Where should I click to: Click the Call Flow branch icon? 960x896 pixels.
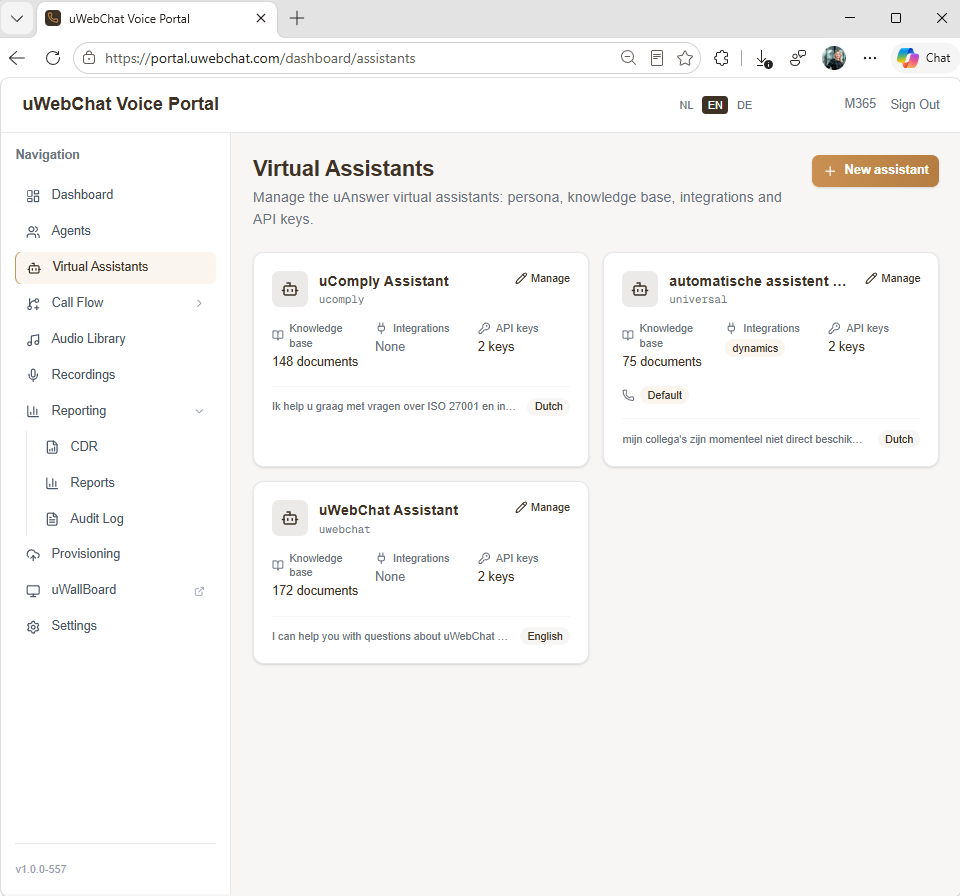tap(33, 304)
